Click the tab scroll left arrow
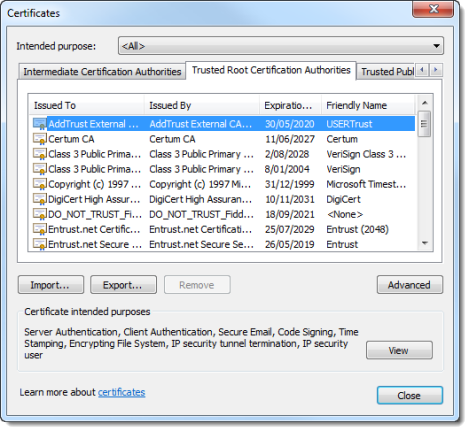Image resolution: width=470 pixels, height=432 pixels. 422,70
